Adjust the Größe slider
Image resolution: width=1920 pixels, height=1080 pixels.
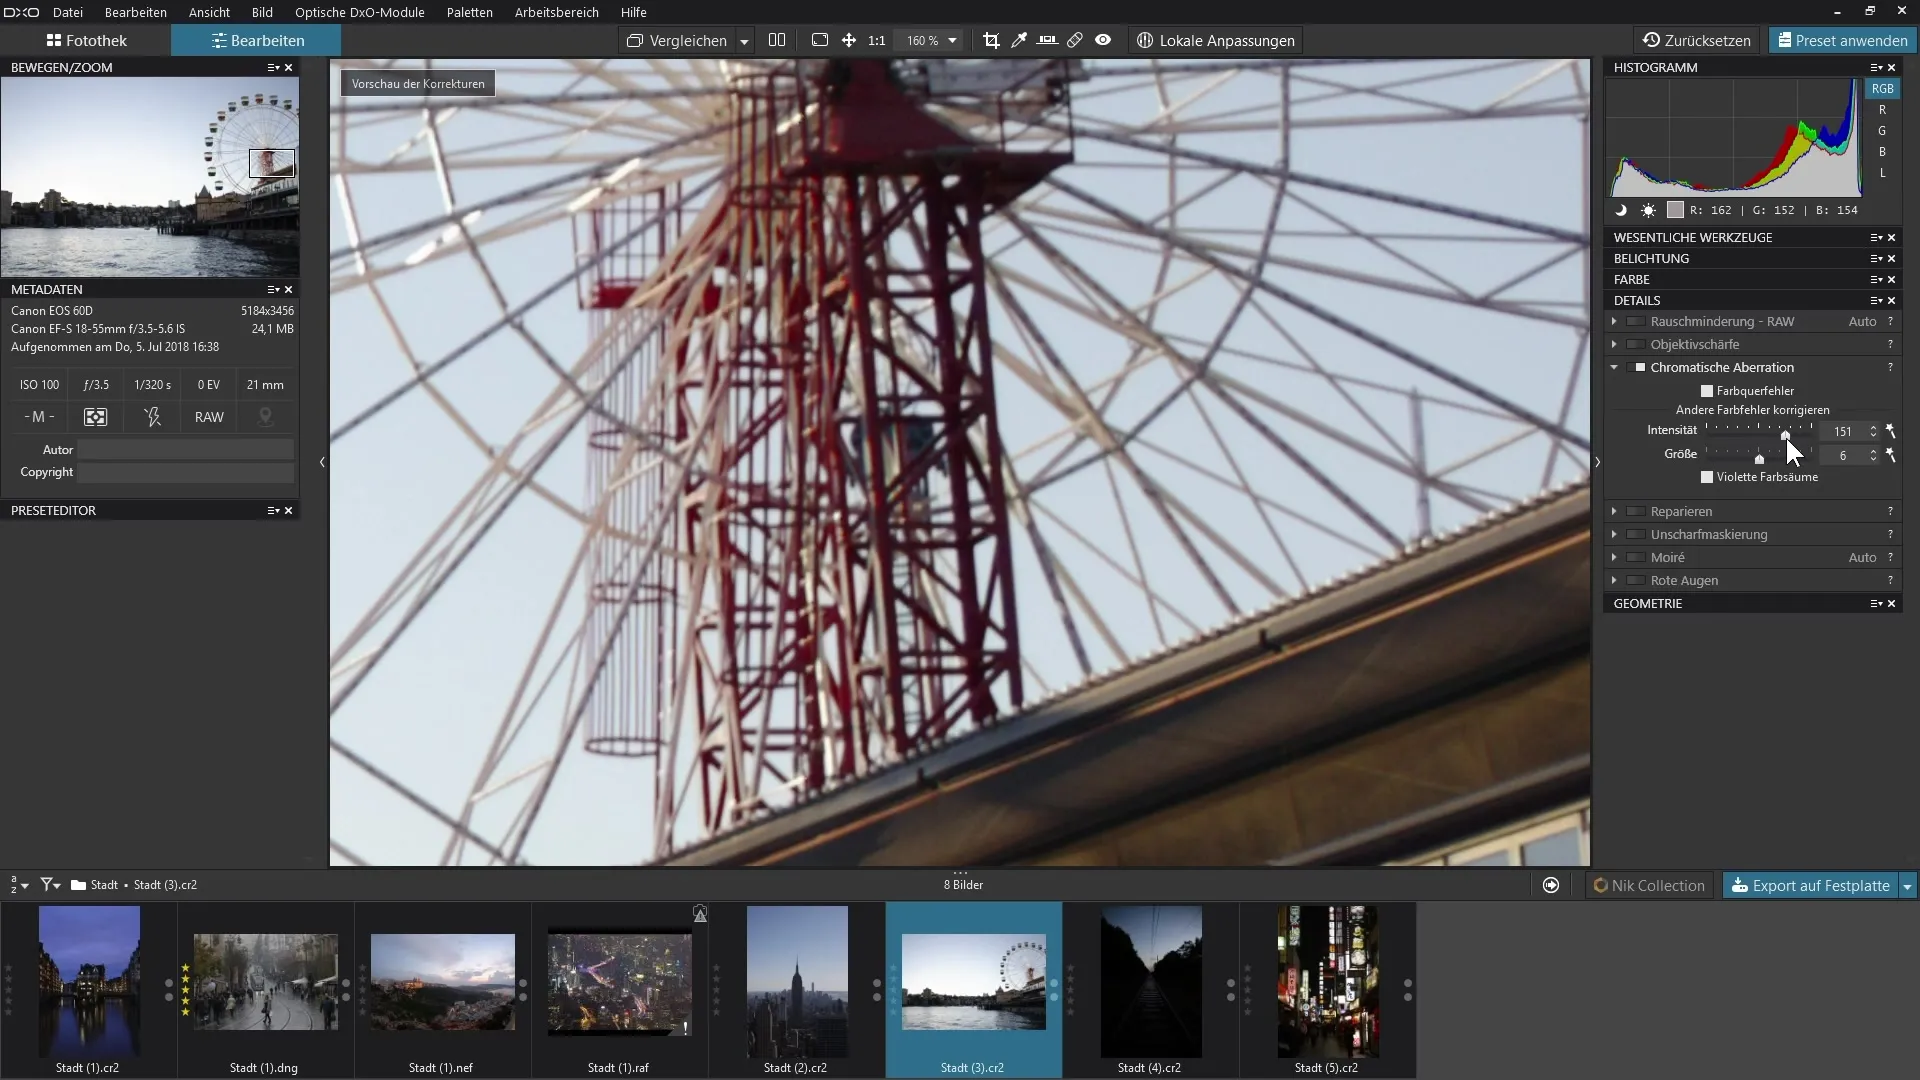pos(1759,458)
